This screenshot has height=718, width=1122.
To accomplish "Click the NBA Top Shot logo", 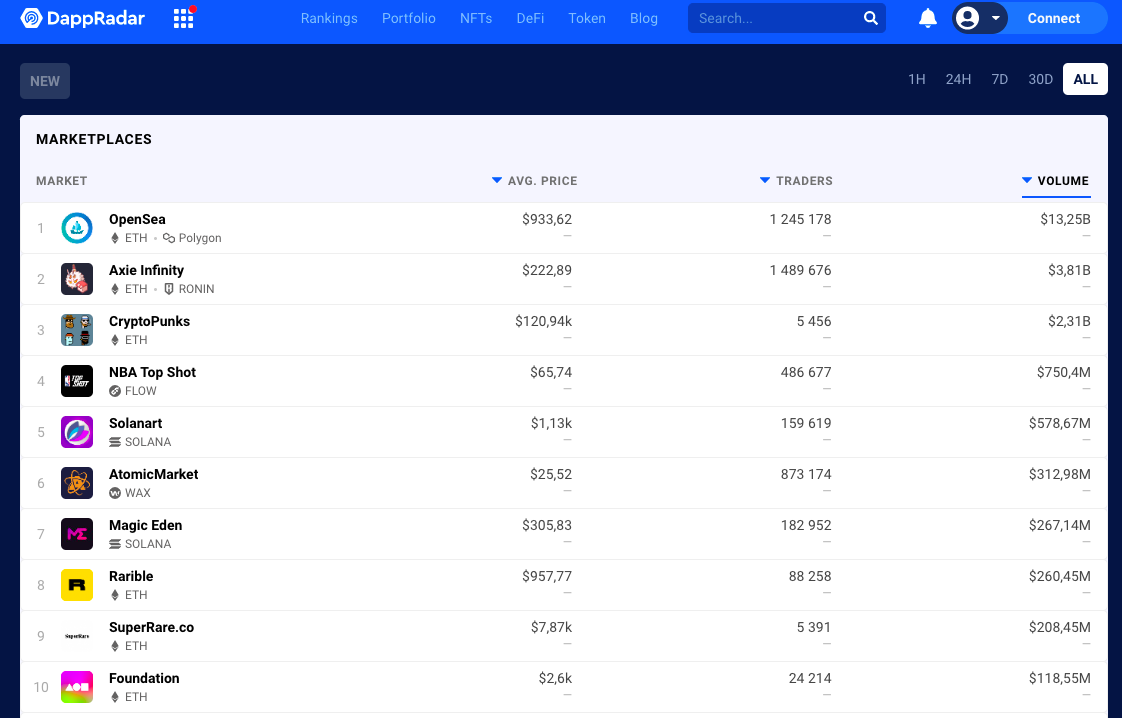I will coord(77,381).
